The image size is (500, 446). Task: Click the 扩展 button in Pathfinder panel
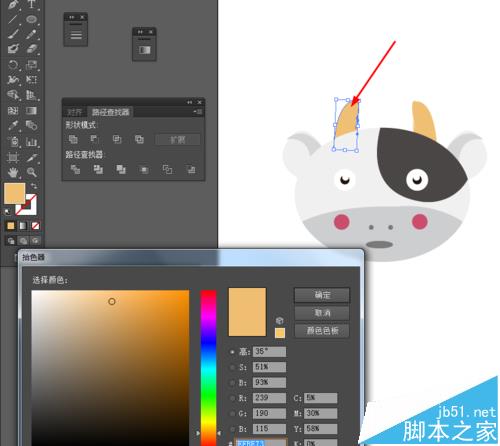coord(178,139)
